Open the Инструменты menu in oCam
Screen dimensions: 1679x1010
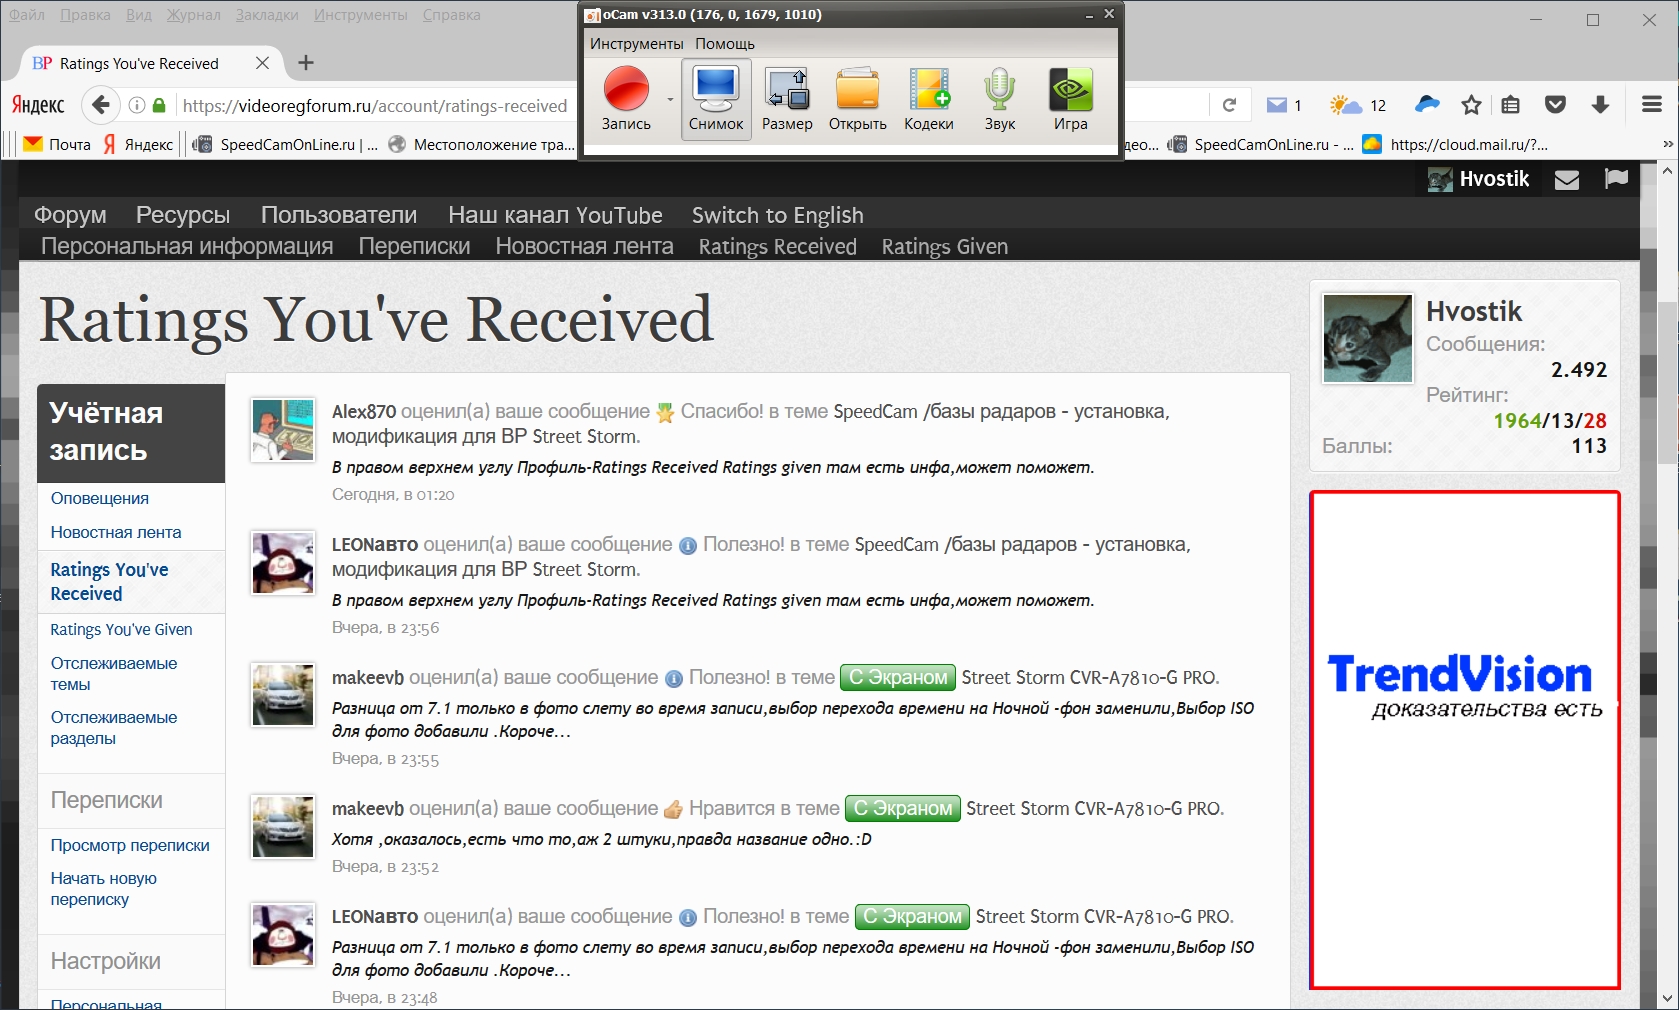pyautogui.click(x=636, y=44)
